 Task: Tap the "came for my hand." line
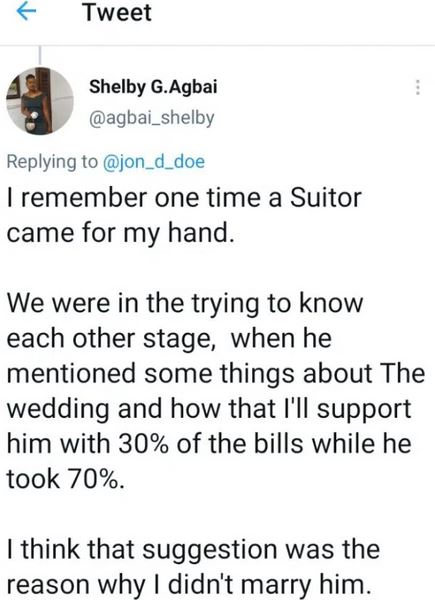pos(121,233)
